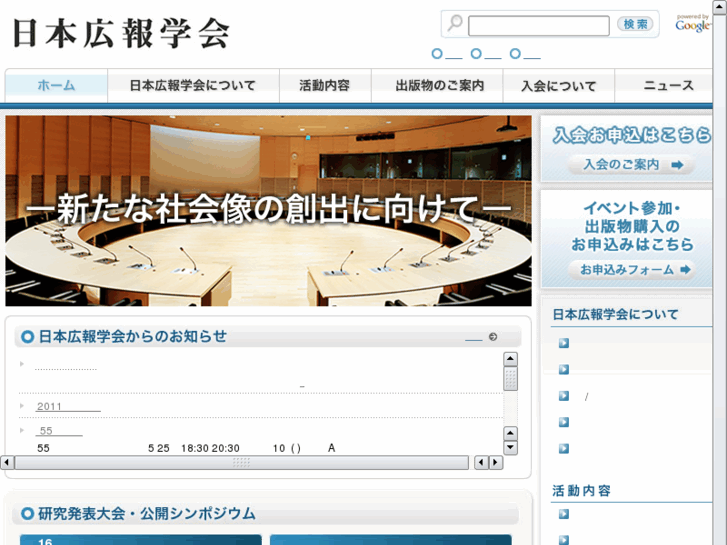Click the underlined 55 news link

point(59,431)
